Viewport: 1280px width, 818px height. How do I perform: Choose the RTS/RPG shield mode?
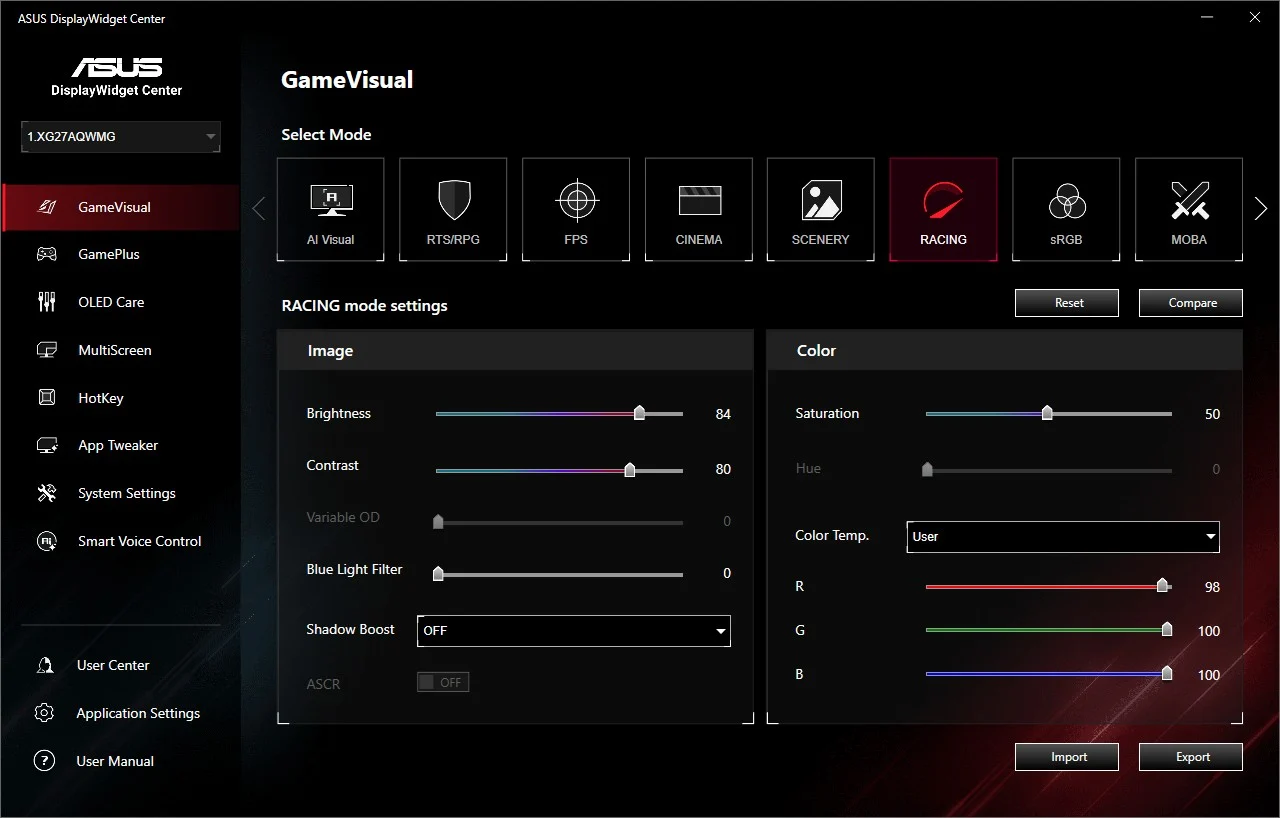pos(453,210)
